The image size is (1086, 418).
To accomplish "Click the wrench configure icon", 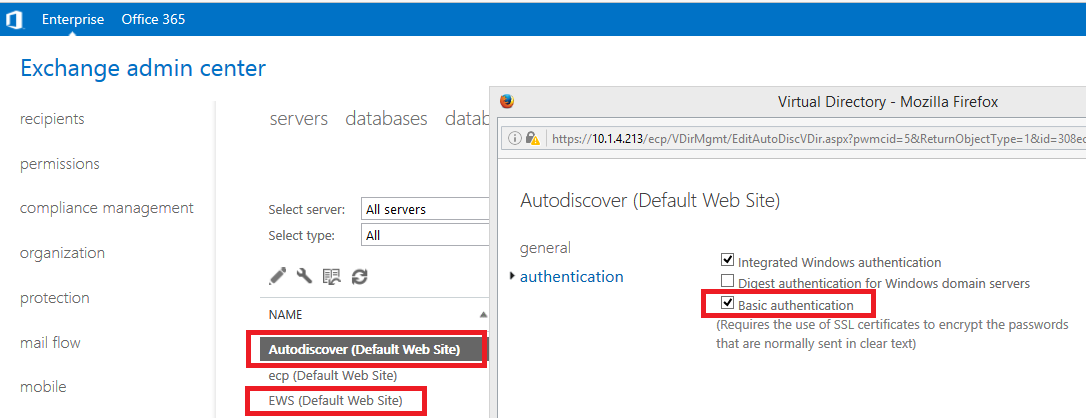I will point(305,276).
